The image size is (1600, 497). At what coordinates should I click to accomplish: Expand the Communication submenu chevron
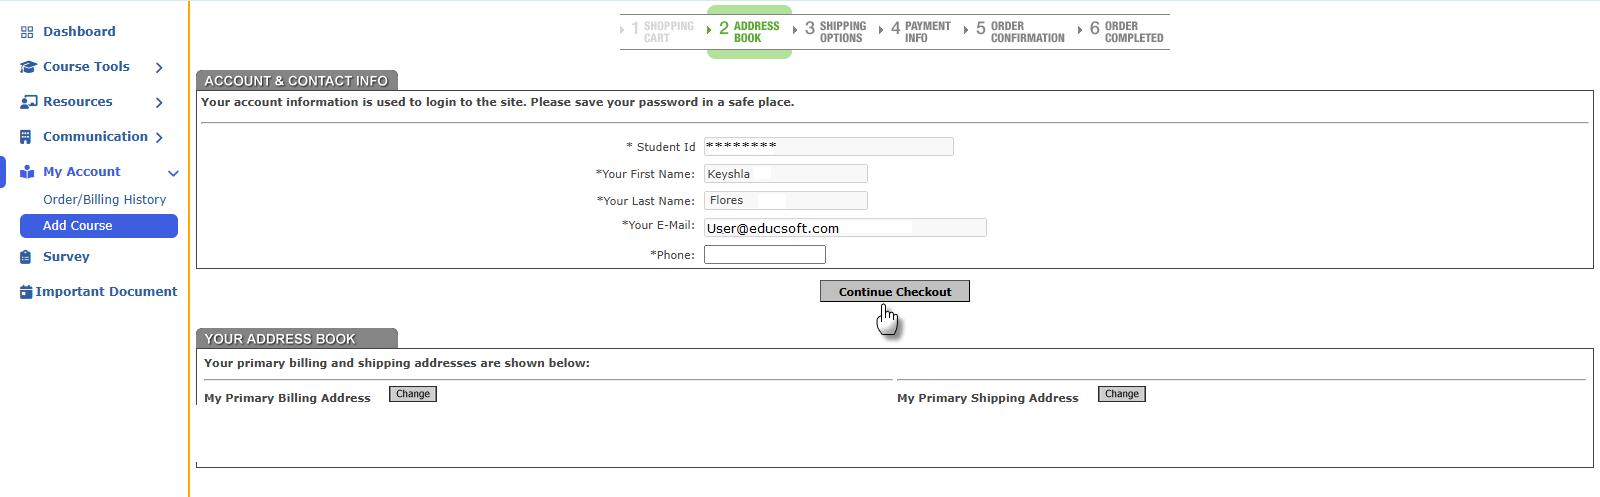tap(159, 137)
